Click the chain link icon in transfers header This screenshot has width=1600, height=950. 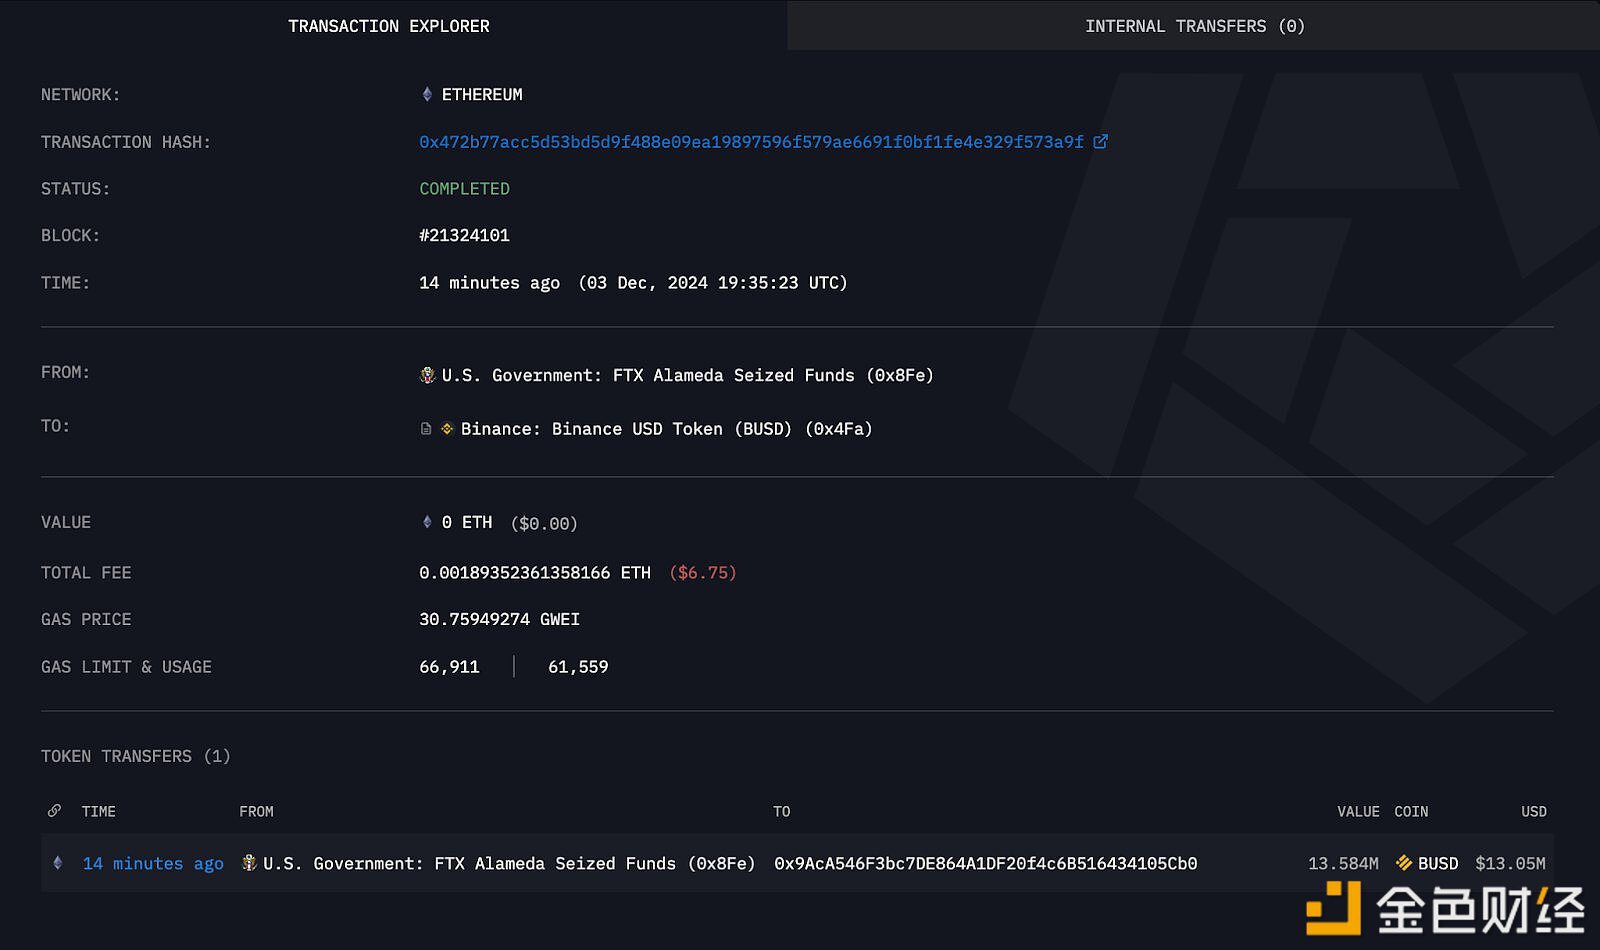coord(54,811)
